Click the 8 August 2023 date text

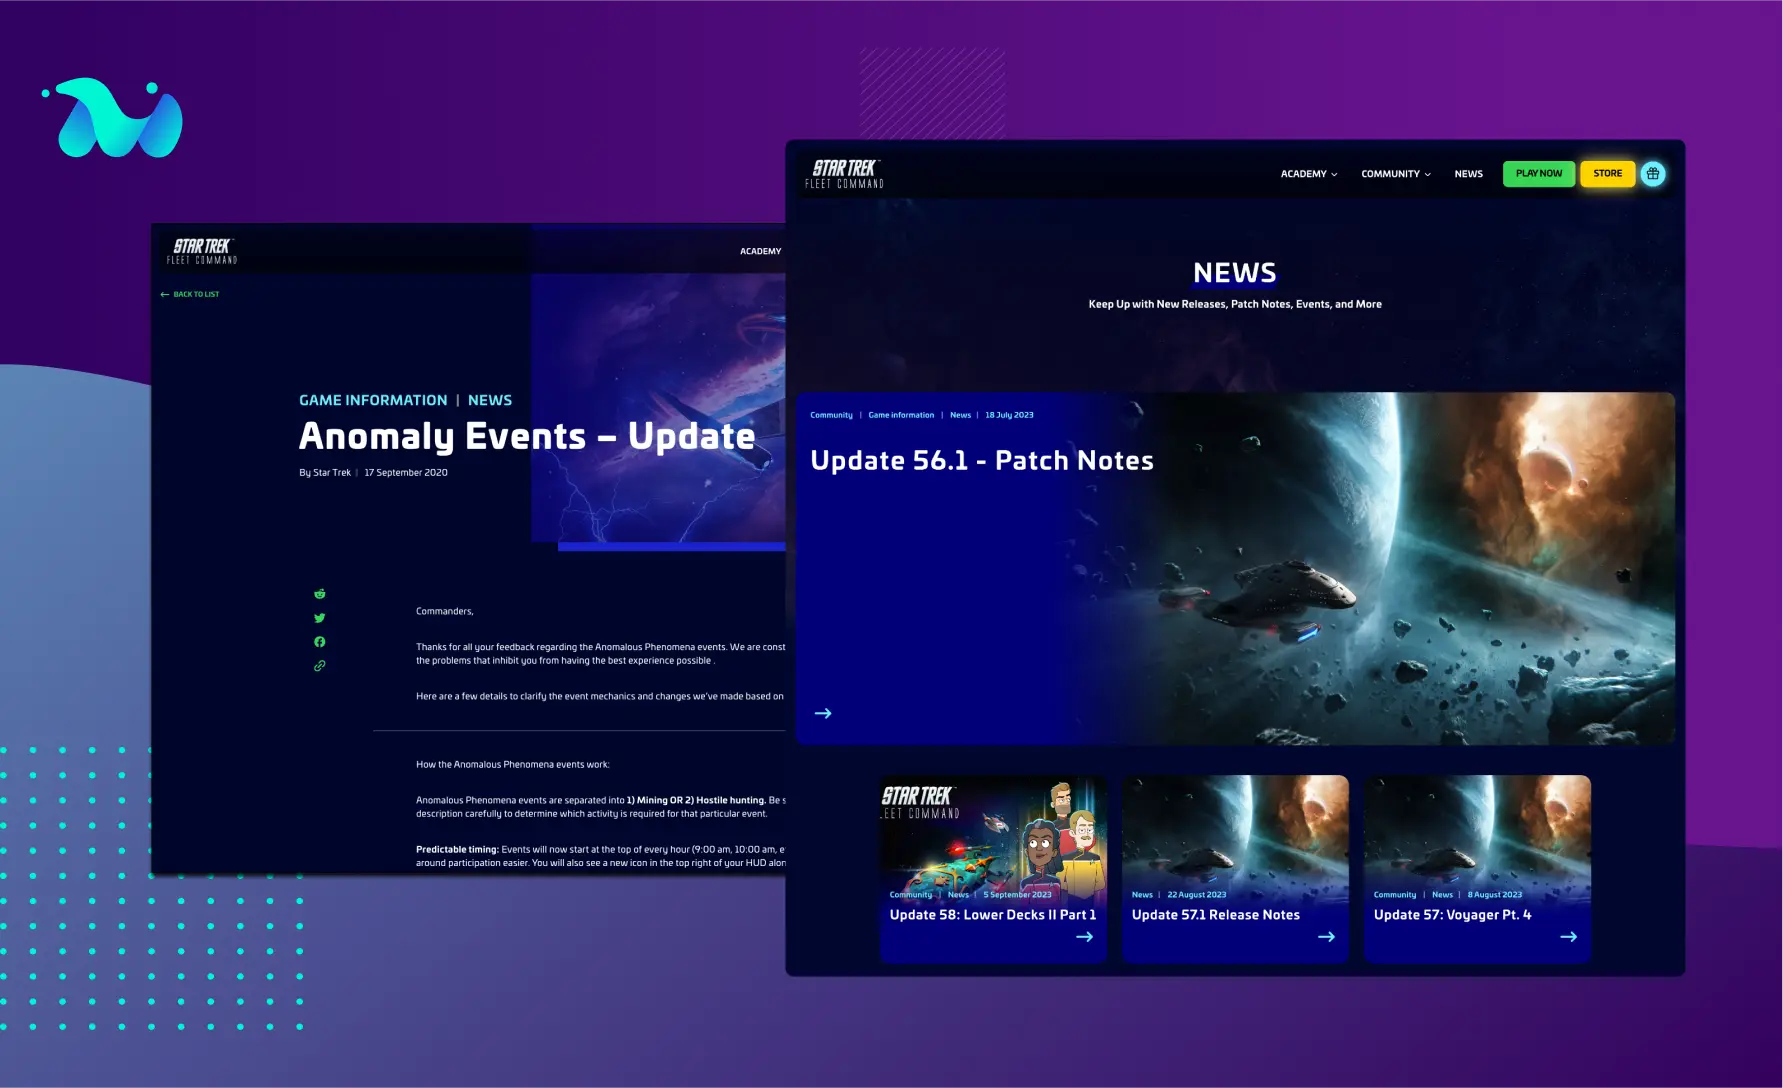pos(1495,895)
